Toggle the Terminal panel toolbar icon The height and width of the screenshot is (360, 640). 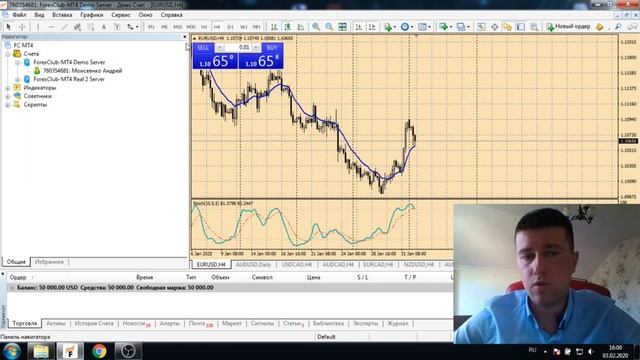(x=521, y=27)
